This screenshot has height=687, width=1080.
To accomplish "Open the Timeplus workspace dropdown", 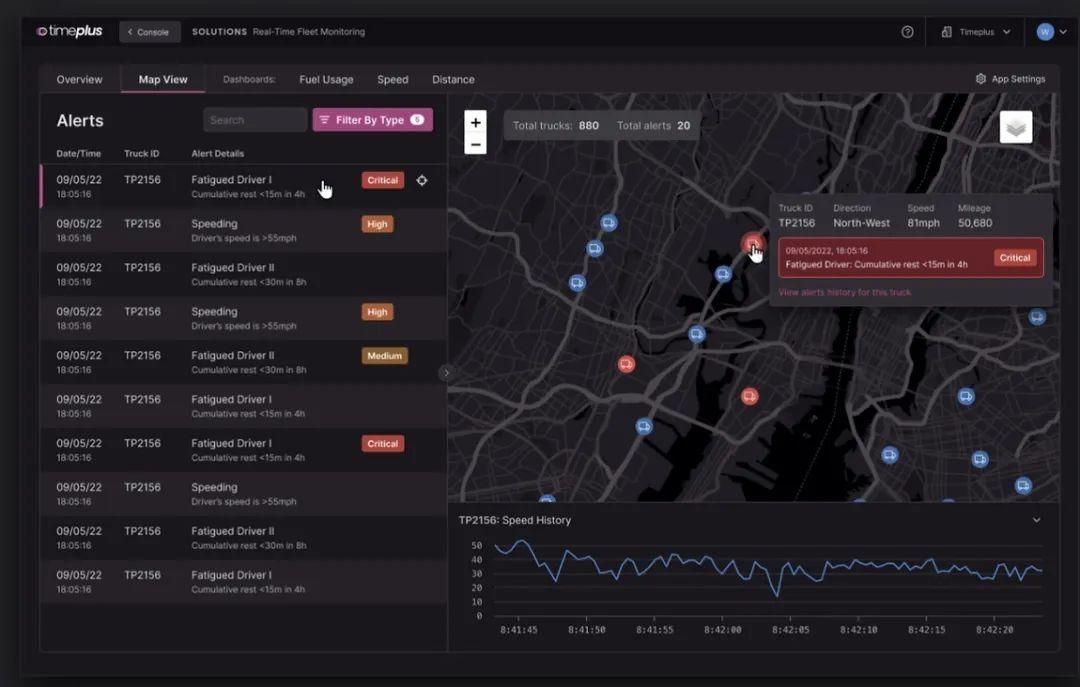I will click(x=975, y=32).
